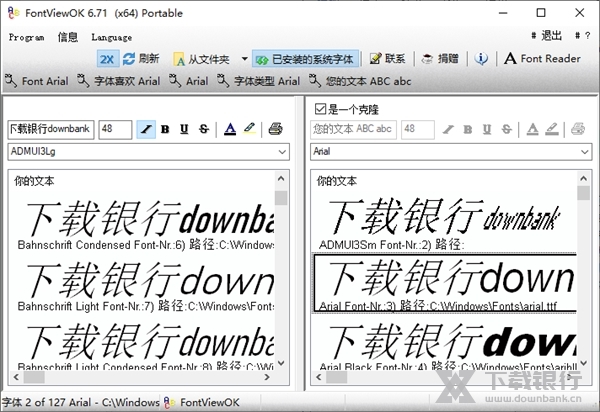
Task: Toggle bold in the left panel
Action: coord(165,129)
